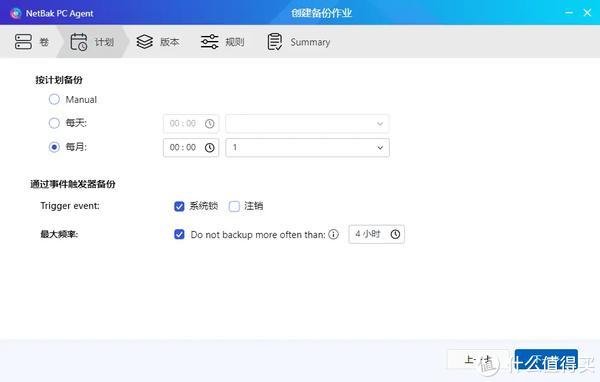This screenshot has width=600, height=382.
Task: Click the 创建备份作业 window title
Action: coord(321,13)
